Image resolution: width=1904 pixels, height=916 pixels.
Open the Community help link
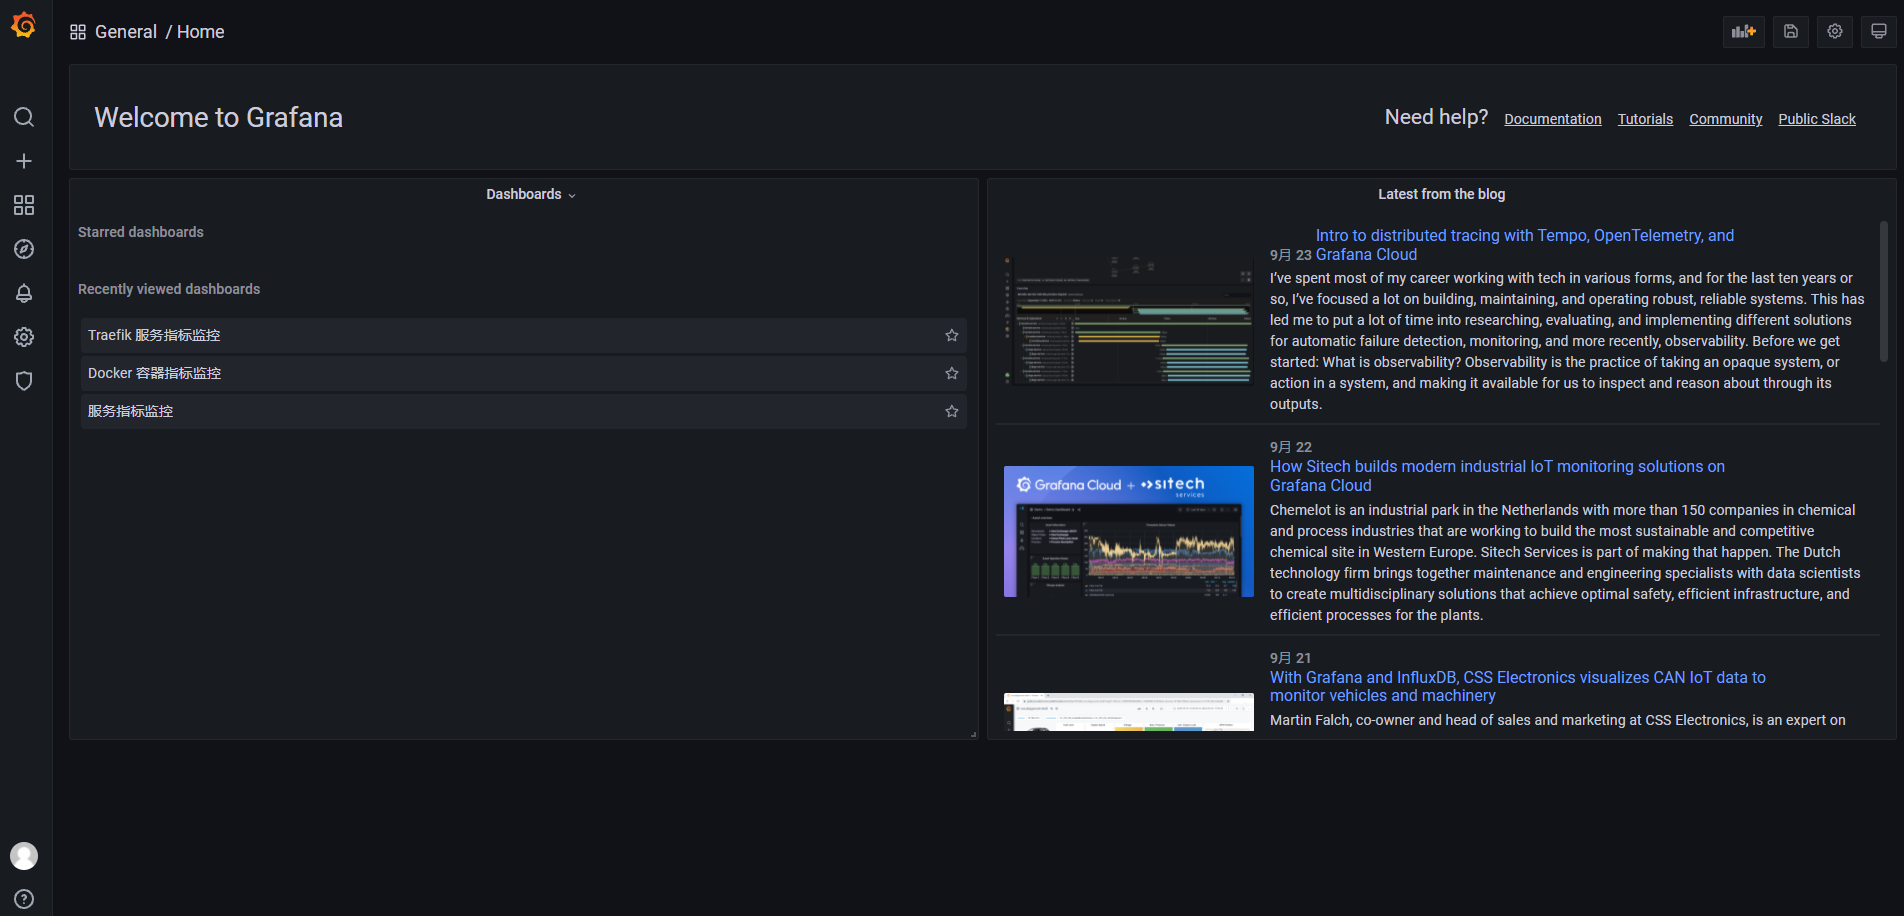coord(1726,119)
